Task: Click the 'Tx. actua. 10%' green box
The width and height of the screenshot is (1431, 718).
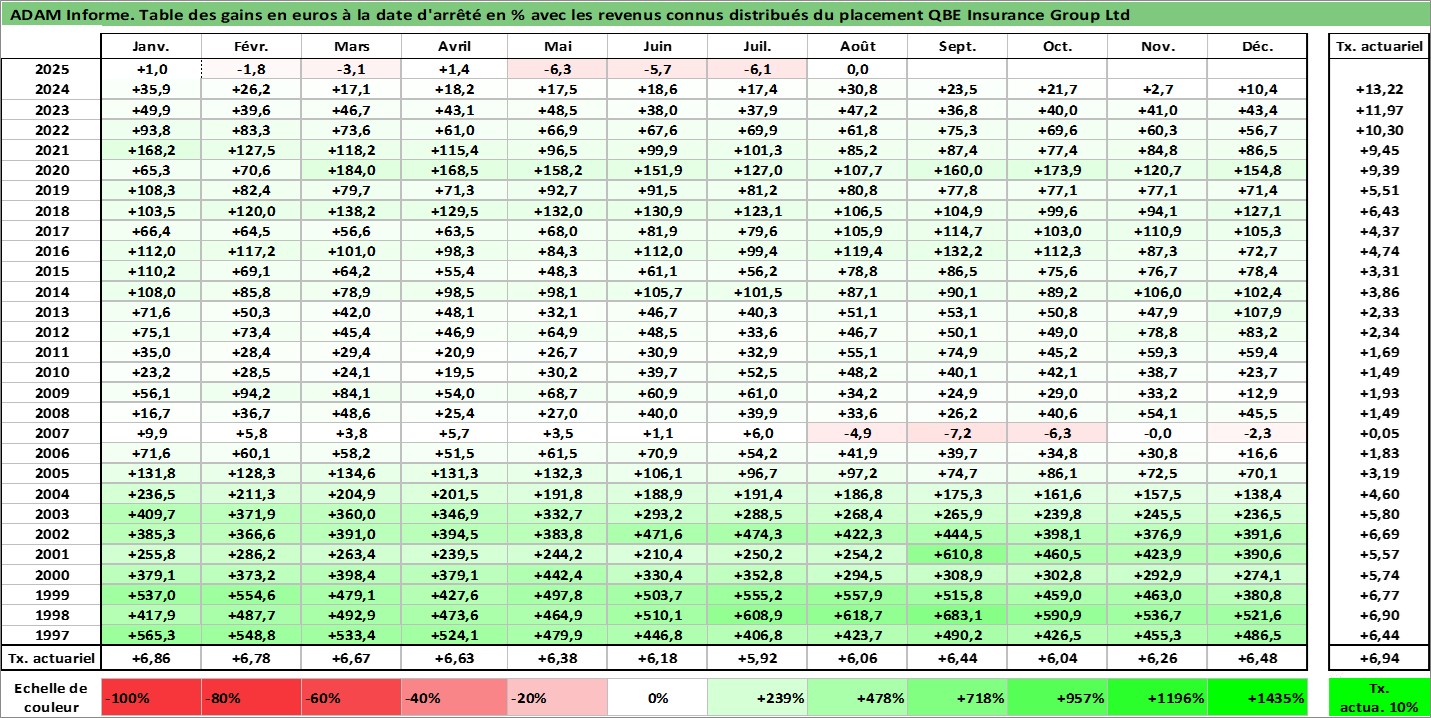Action: [1380, 698]
